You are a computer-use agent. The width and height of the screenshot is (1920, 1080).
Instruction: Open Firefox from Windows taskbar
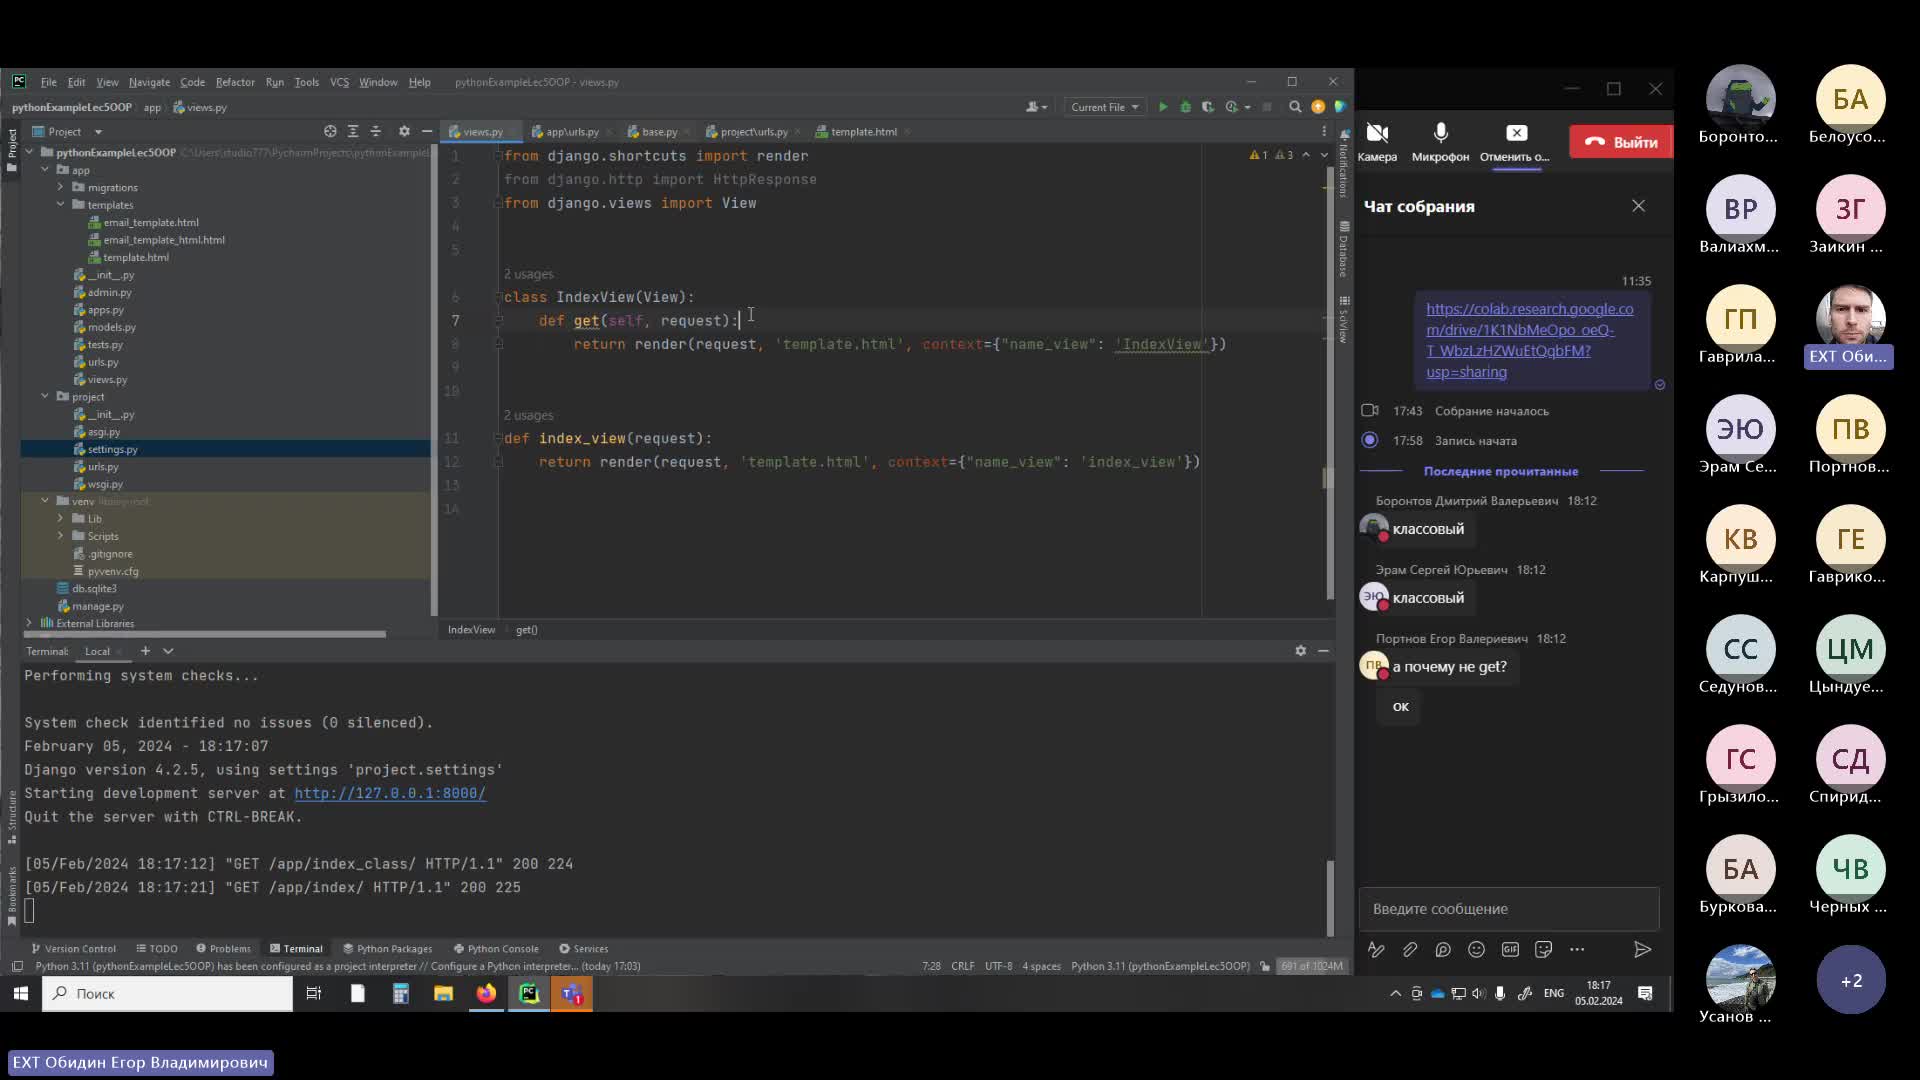point(486,993)
